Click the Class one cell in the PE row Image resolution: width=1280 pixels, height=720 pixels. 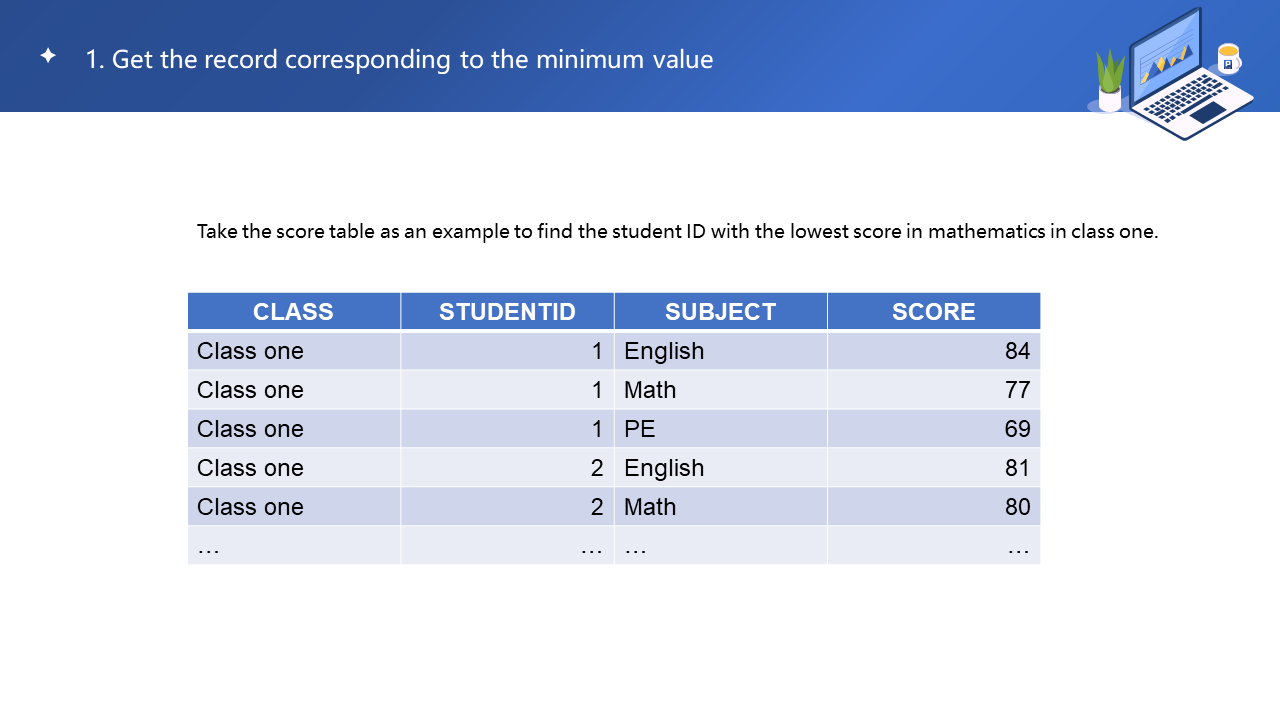[x=293, y=429]
